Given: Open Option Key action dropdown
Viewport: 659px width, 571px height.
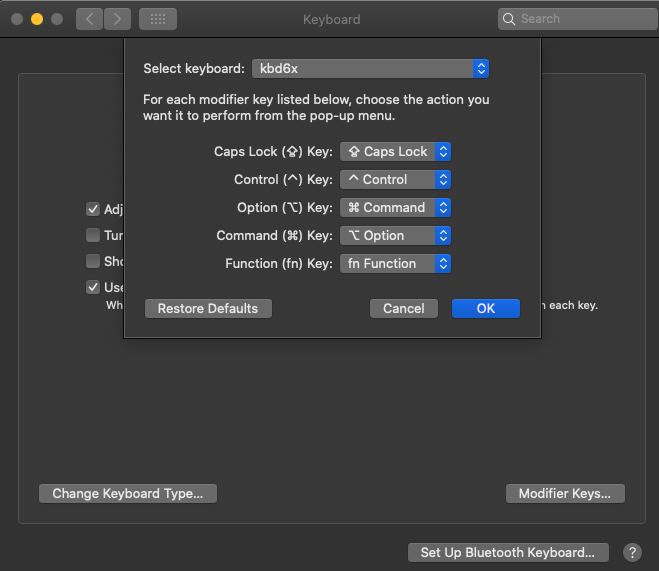Looking at the screenshot, I should click(x=395, y=208).
